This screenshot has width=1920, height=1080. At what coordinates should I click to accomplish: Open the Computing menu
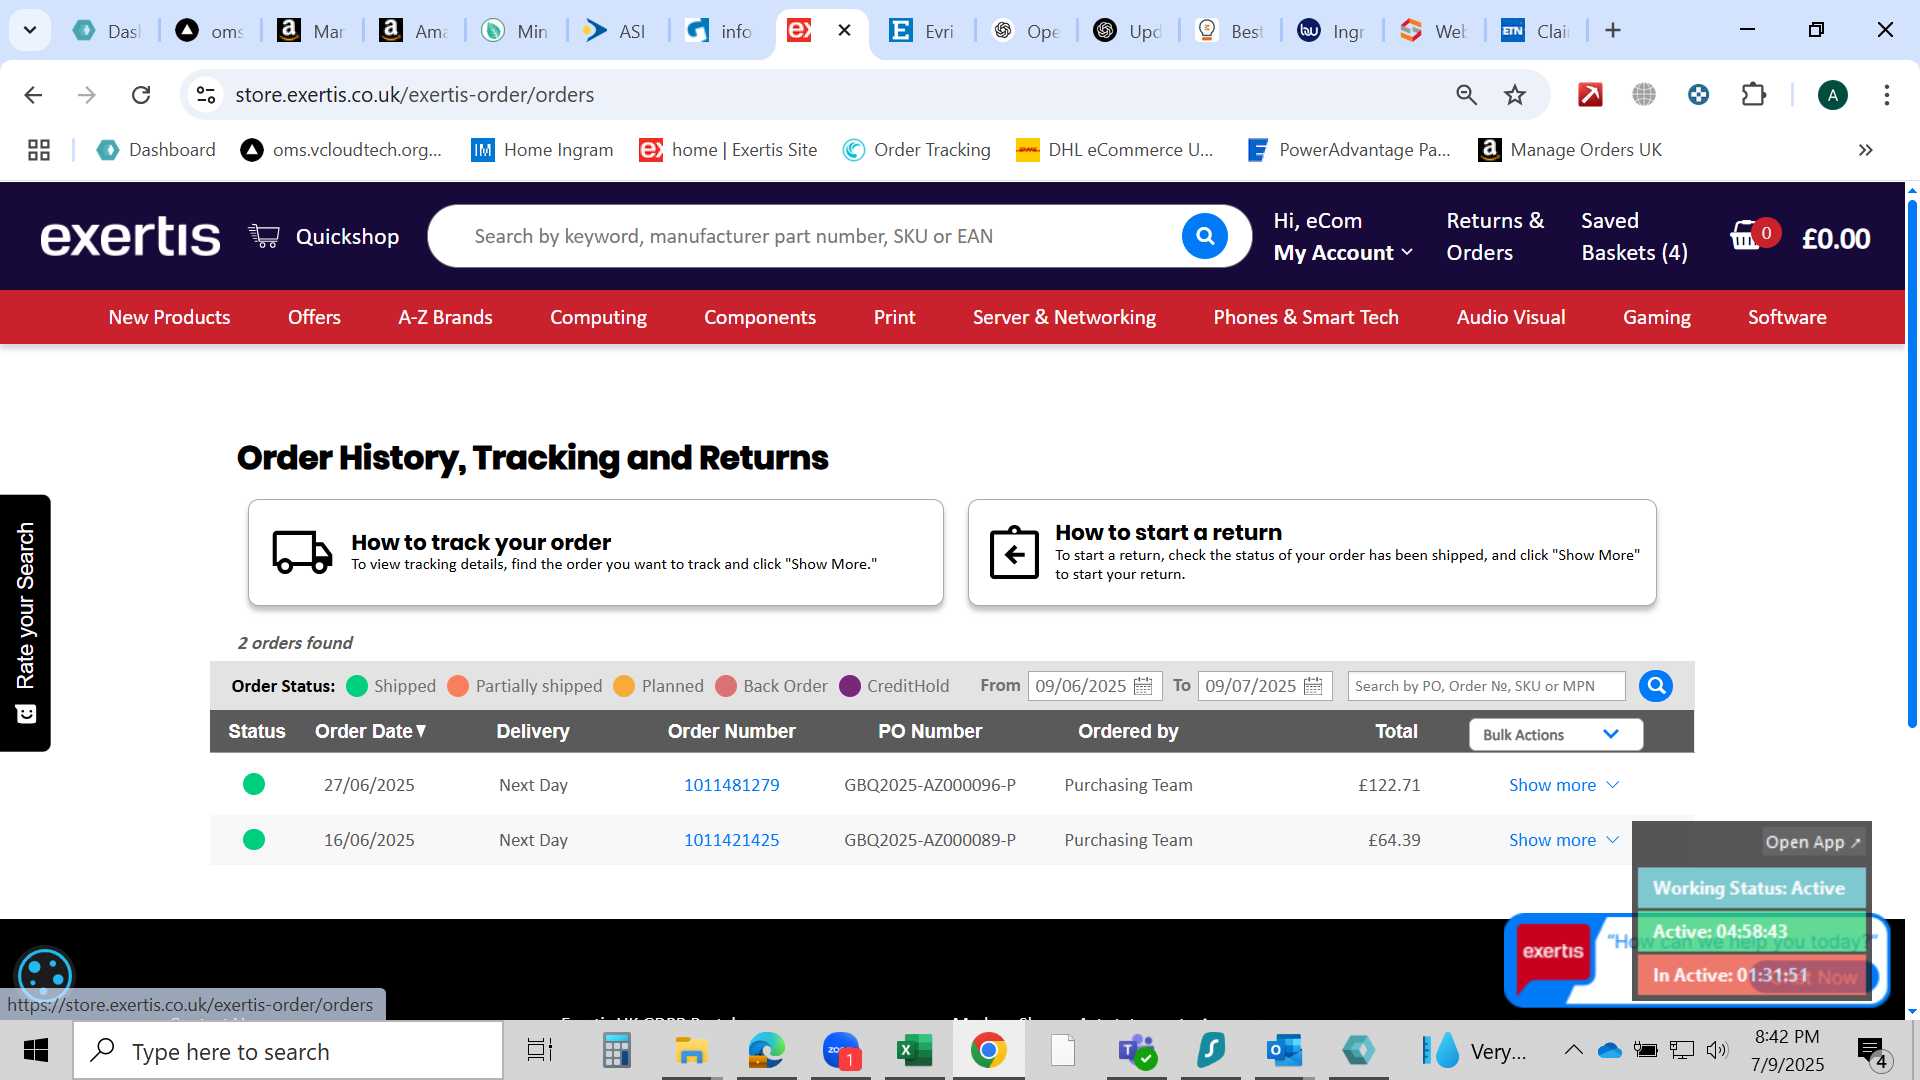tap(598, 317)
